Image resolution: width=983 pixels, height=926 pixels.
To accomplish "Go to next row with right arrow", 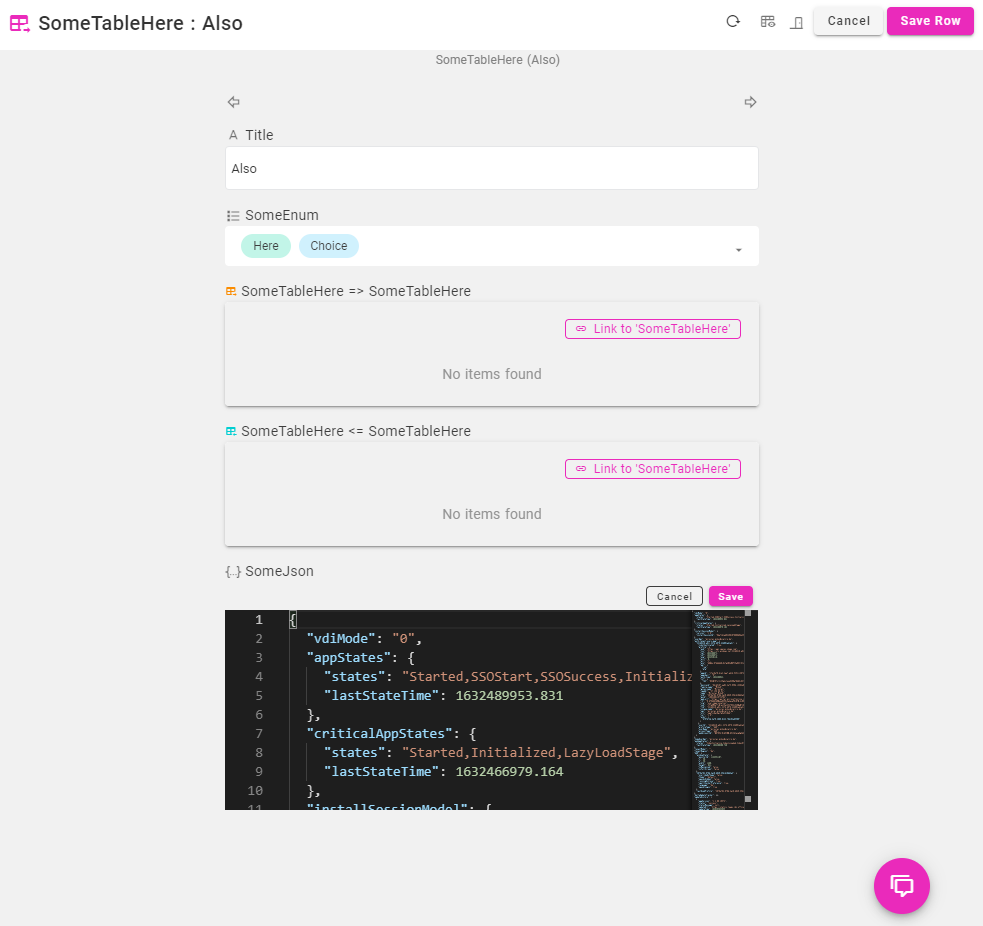I will coord(750,102).
